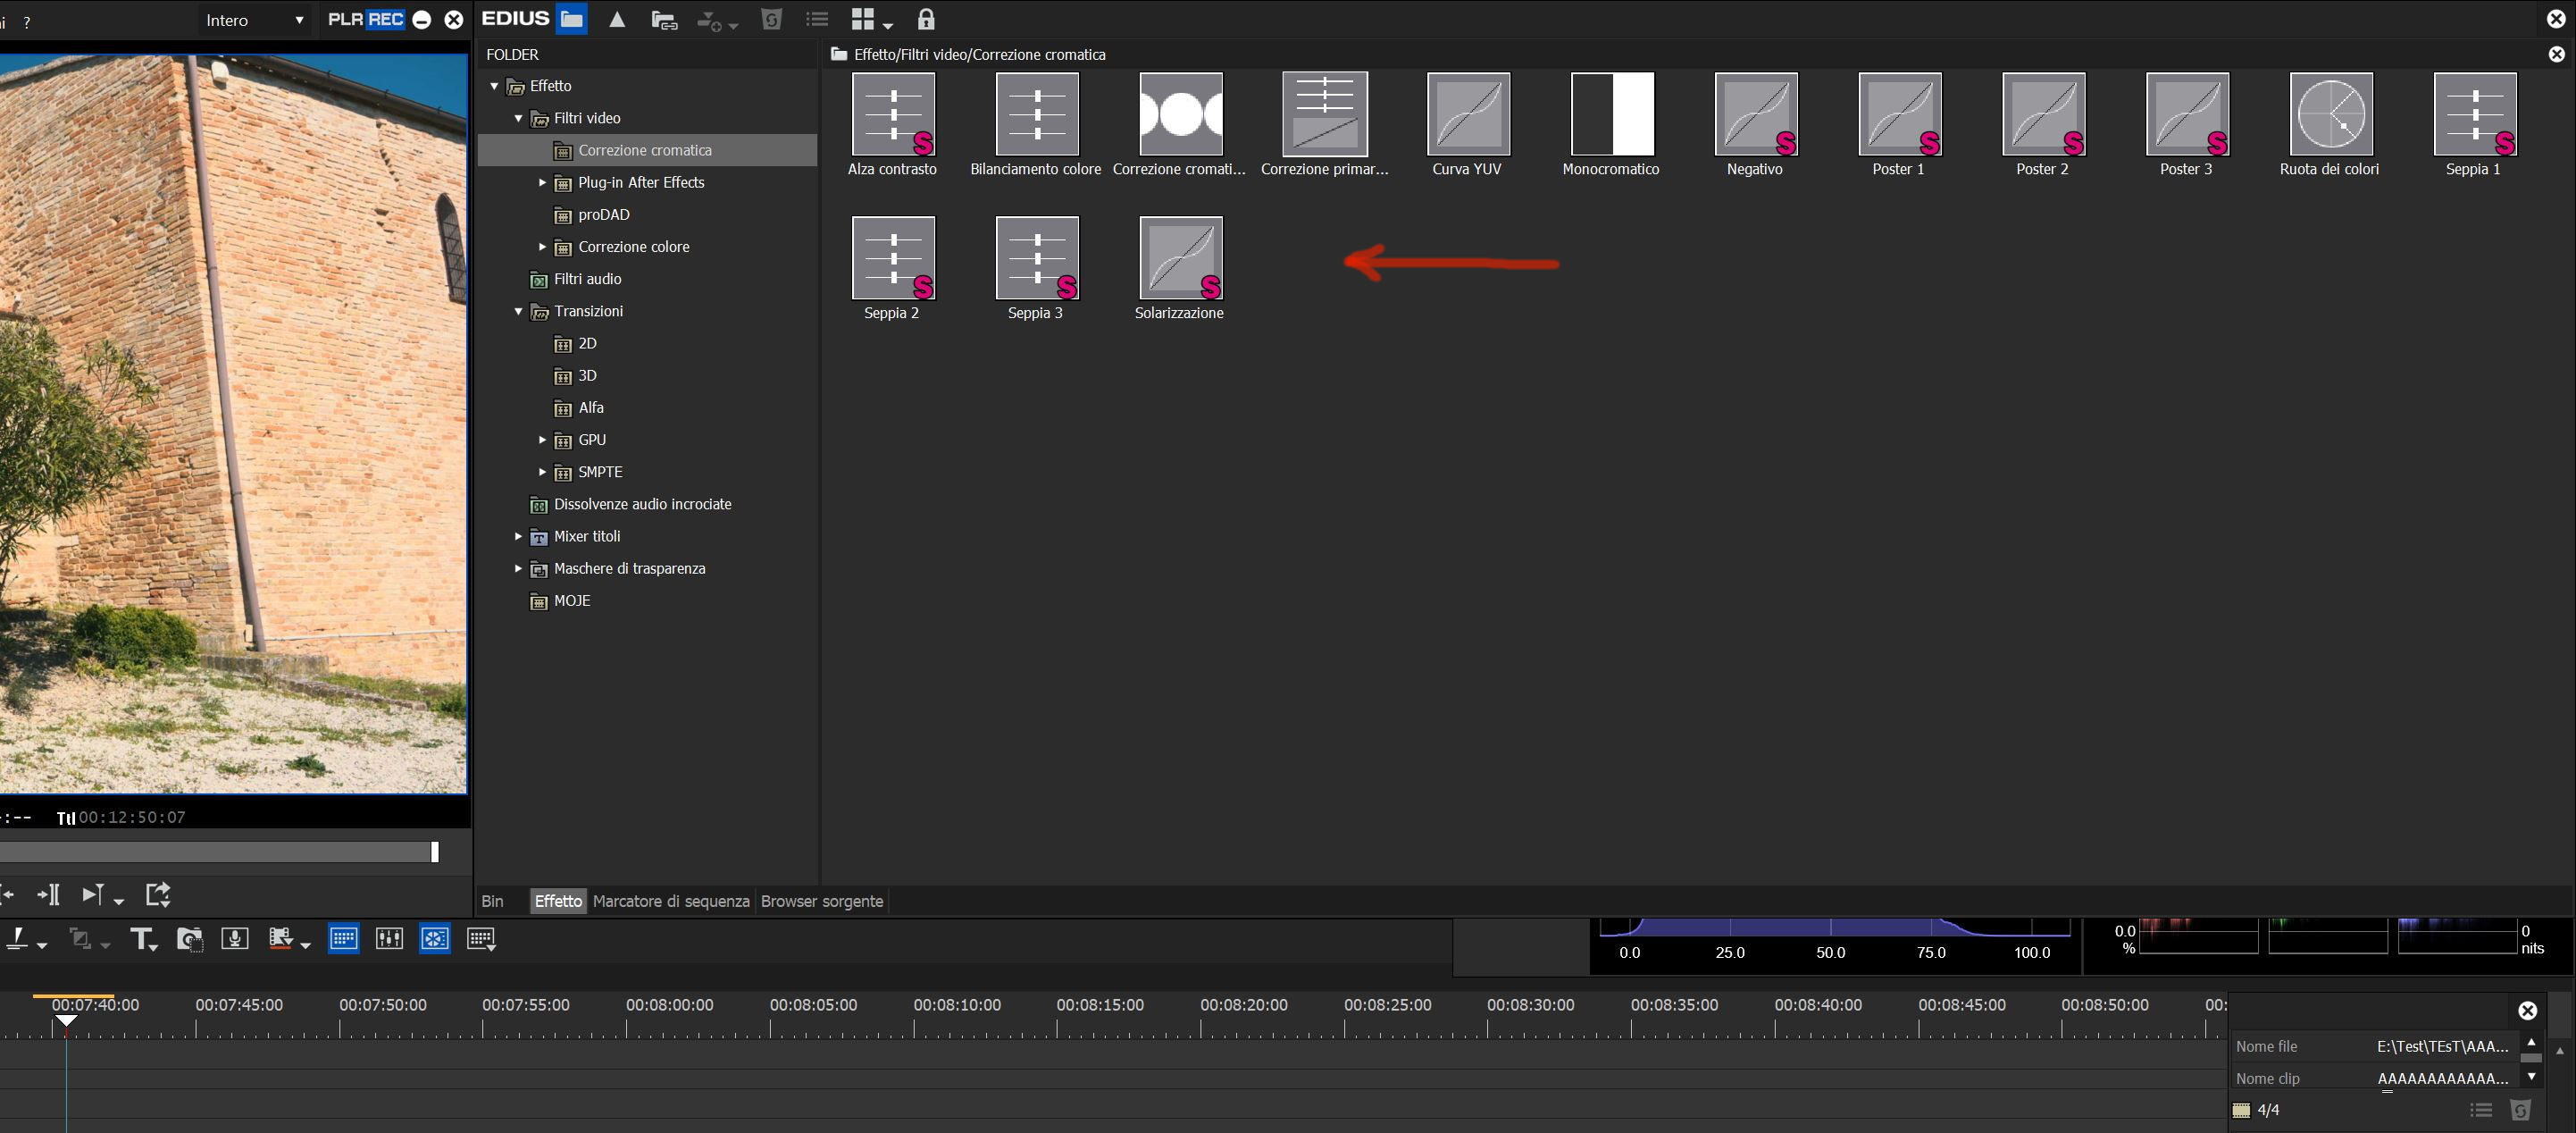Toggle the lock icon in effect palette
Image resolution: width=2576 pixels, height=1133 pixels.
pos(926,19)
